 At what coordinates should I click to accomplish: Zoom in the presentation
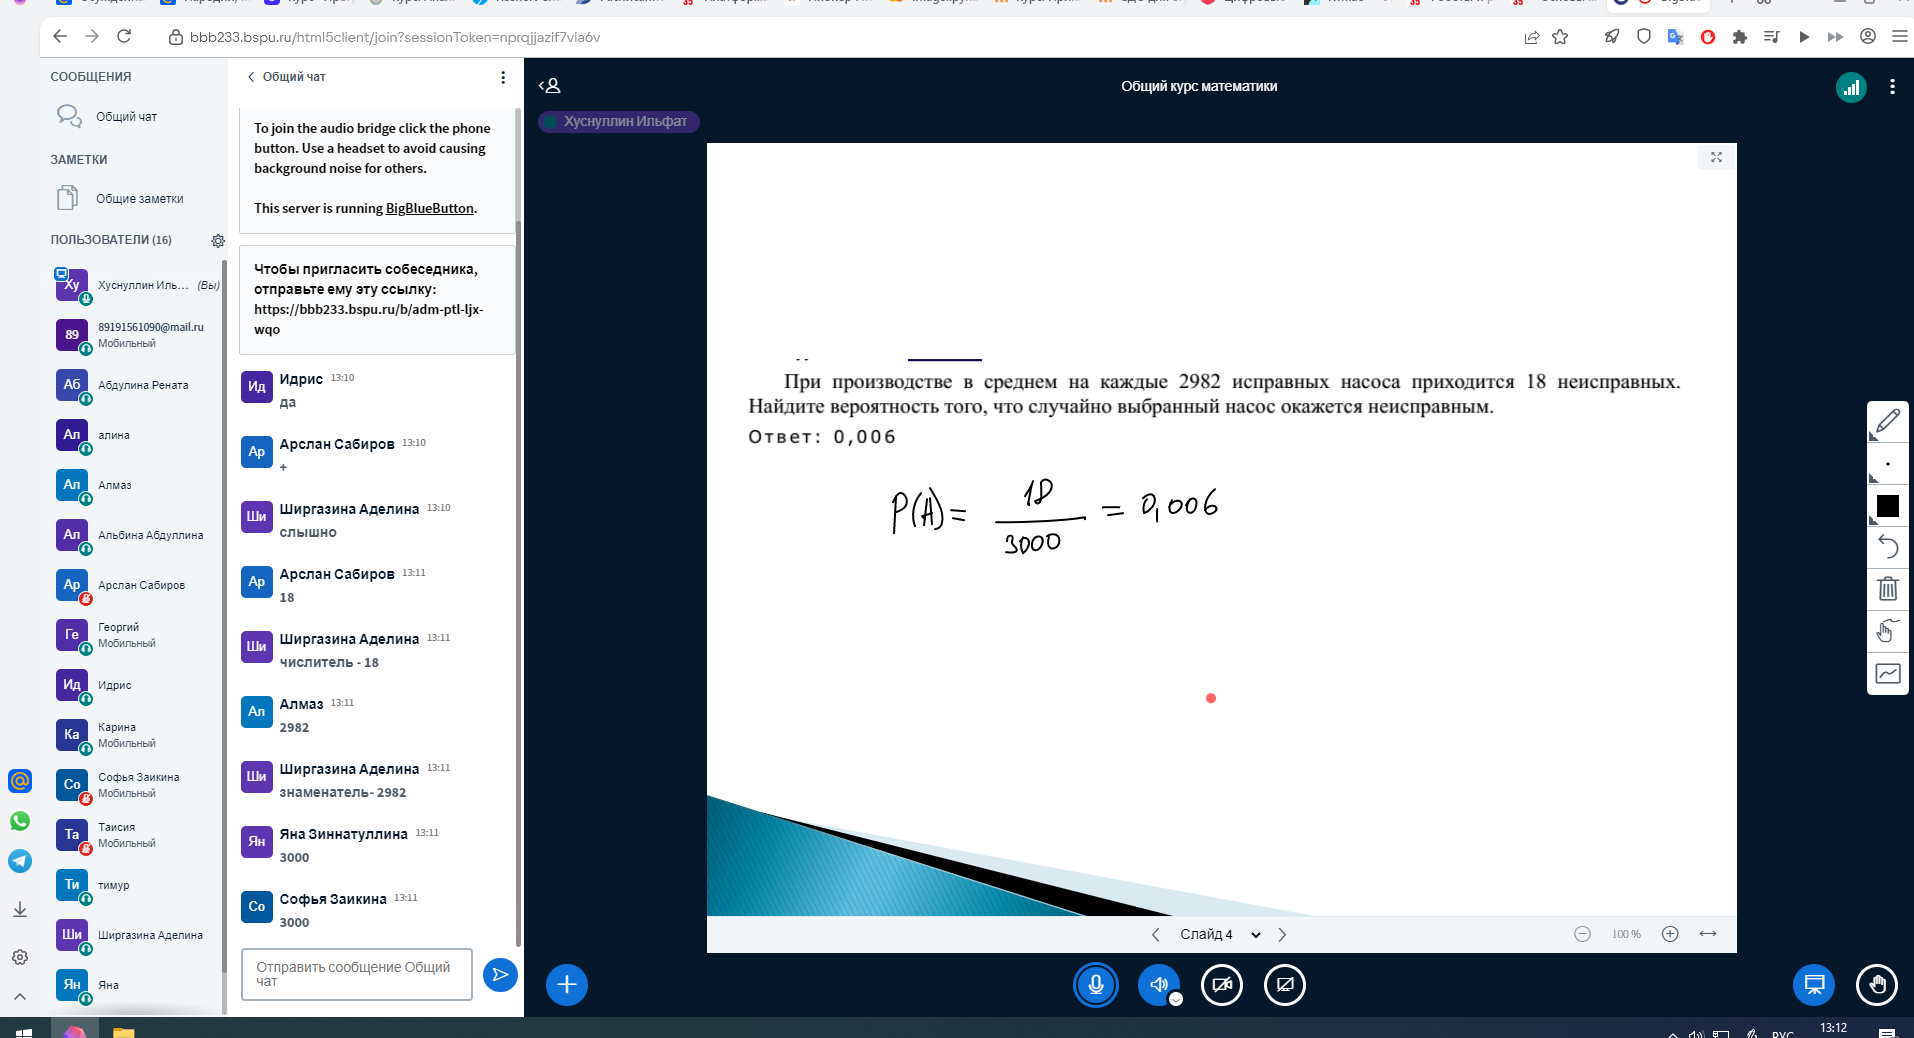[x=1670, y=934]
